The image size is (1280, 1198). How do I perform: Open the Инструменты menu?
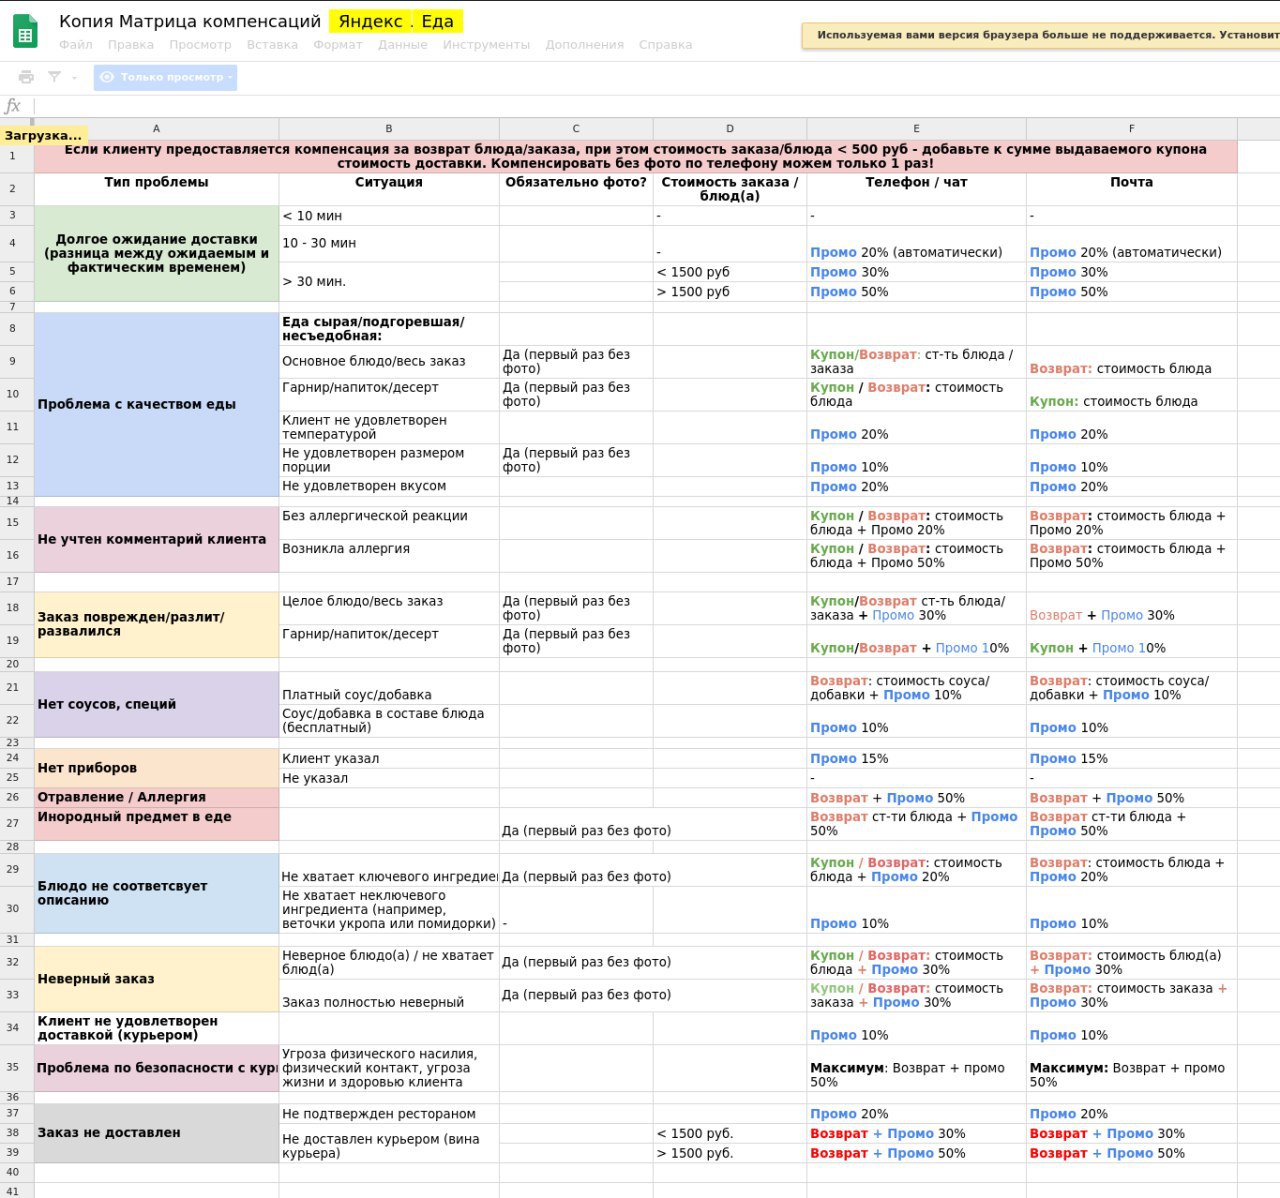tap(486, 45)
